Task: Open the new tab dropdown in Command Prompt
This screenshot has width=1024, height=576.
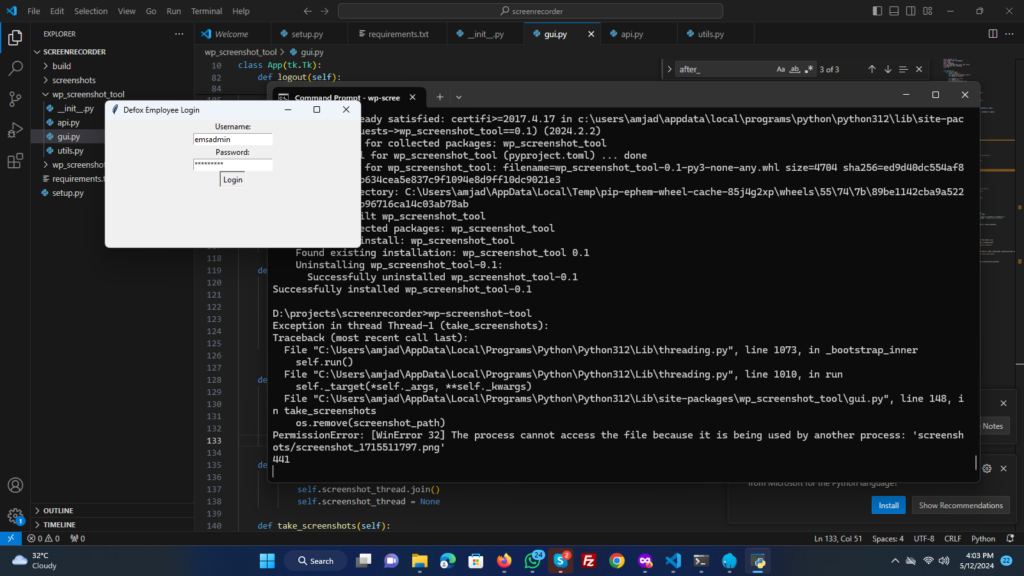Action: click(x=458, y=97)
